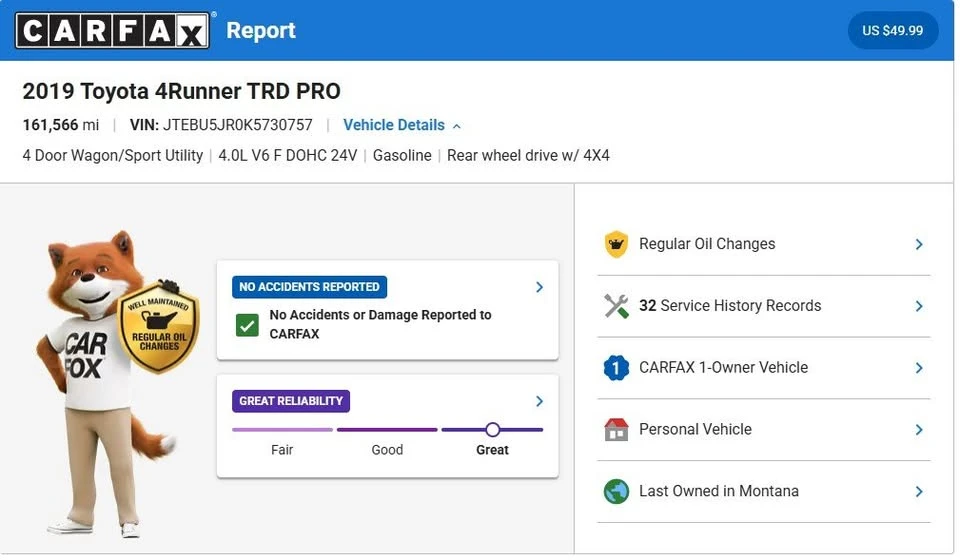Image resolution: width=960 pixels, height=560 pixels.
Task: Open Last Owned in Montana row
Action: [763, 491]
